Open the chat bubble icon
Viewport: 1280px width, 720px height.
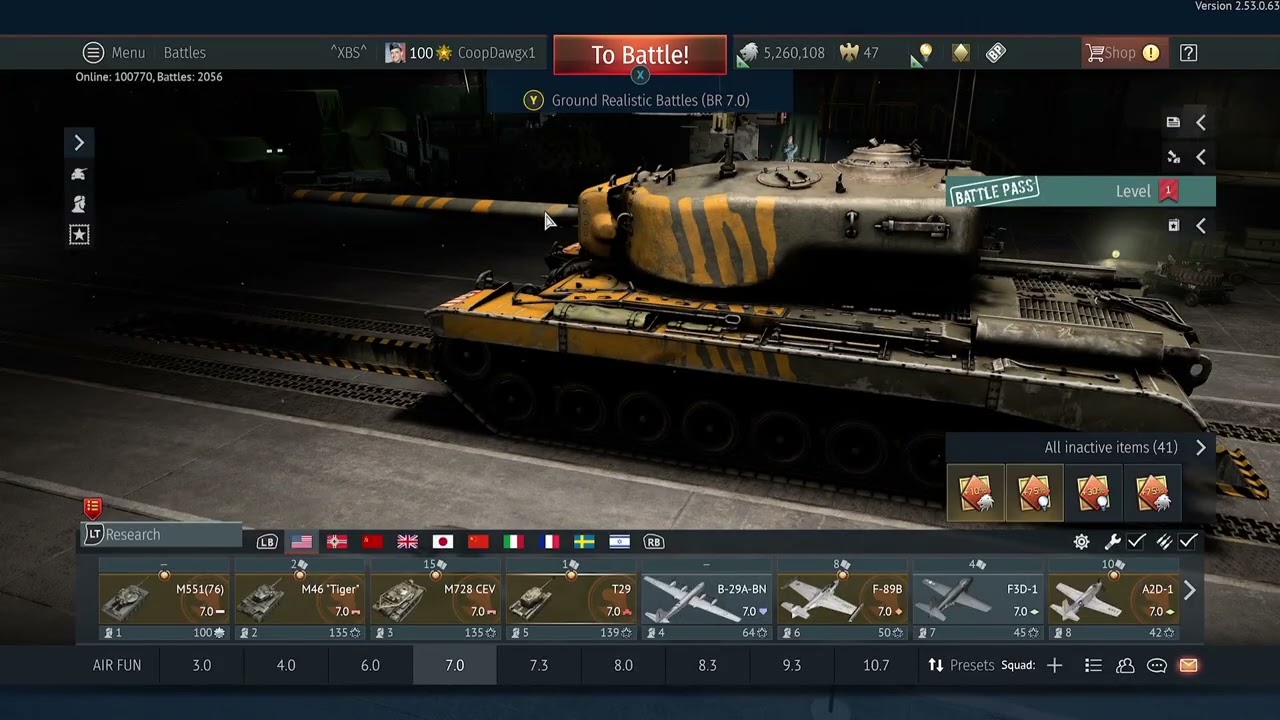pyautogui.click(x=1157, y=665)
